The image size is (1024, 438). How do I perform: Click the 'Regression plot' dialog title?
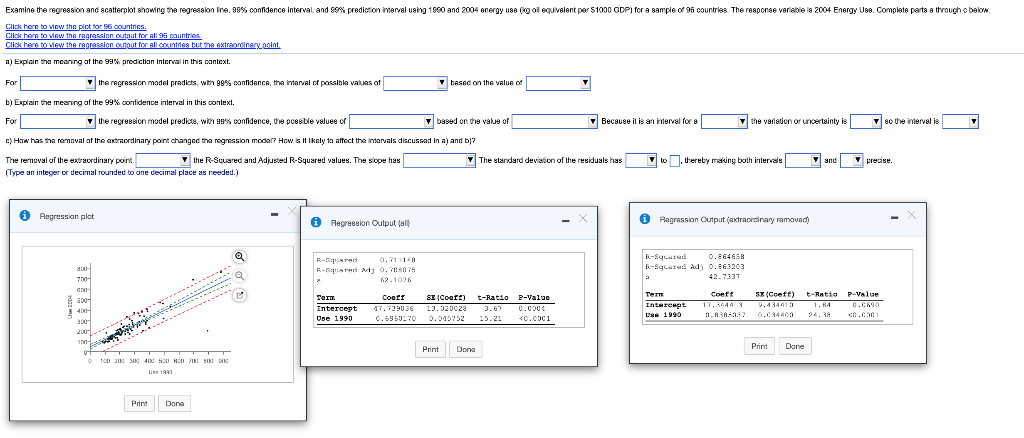pyautogui.click(x=67, y=216)
